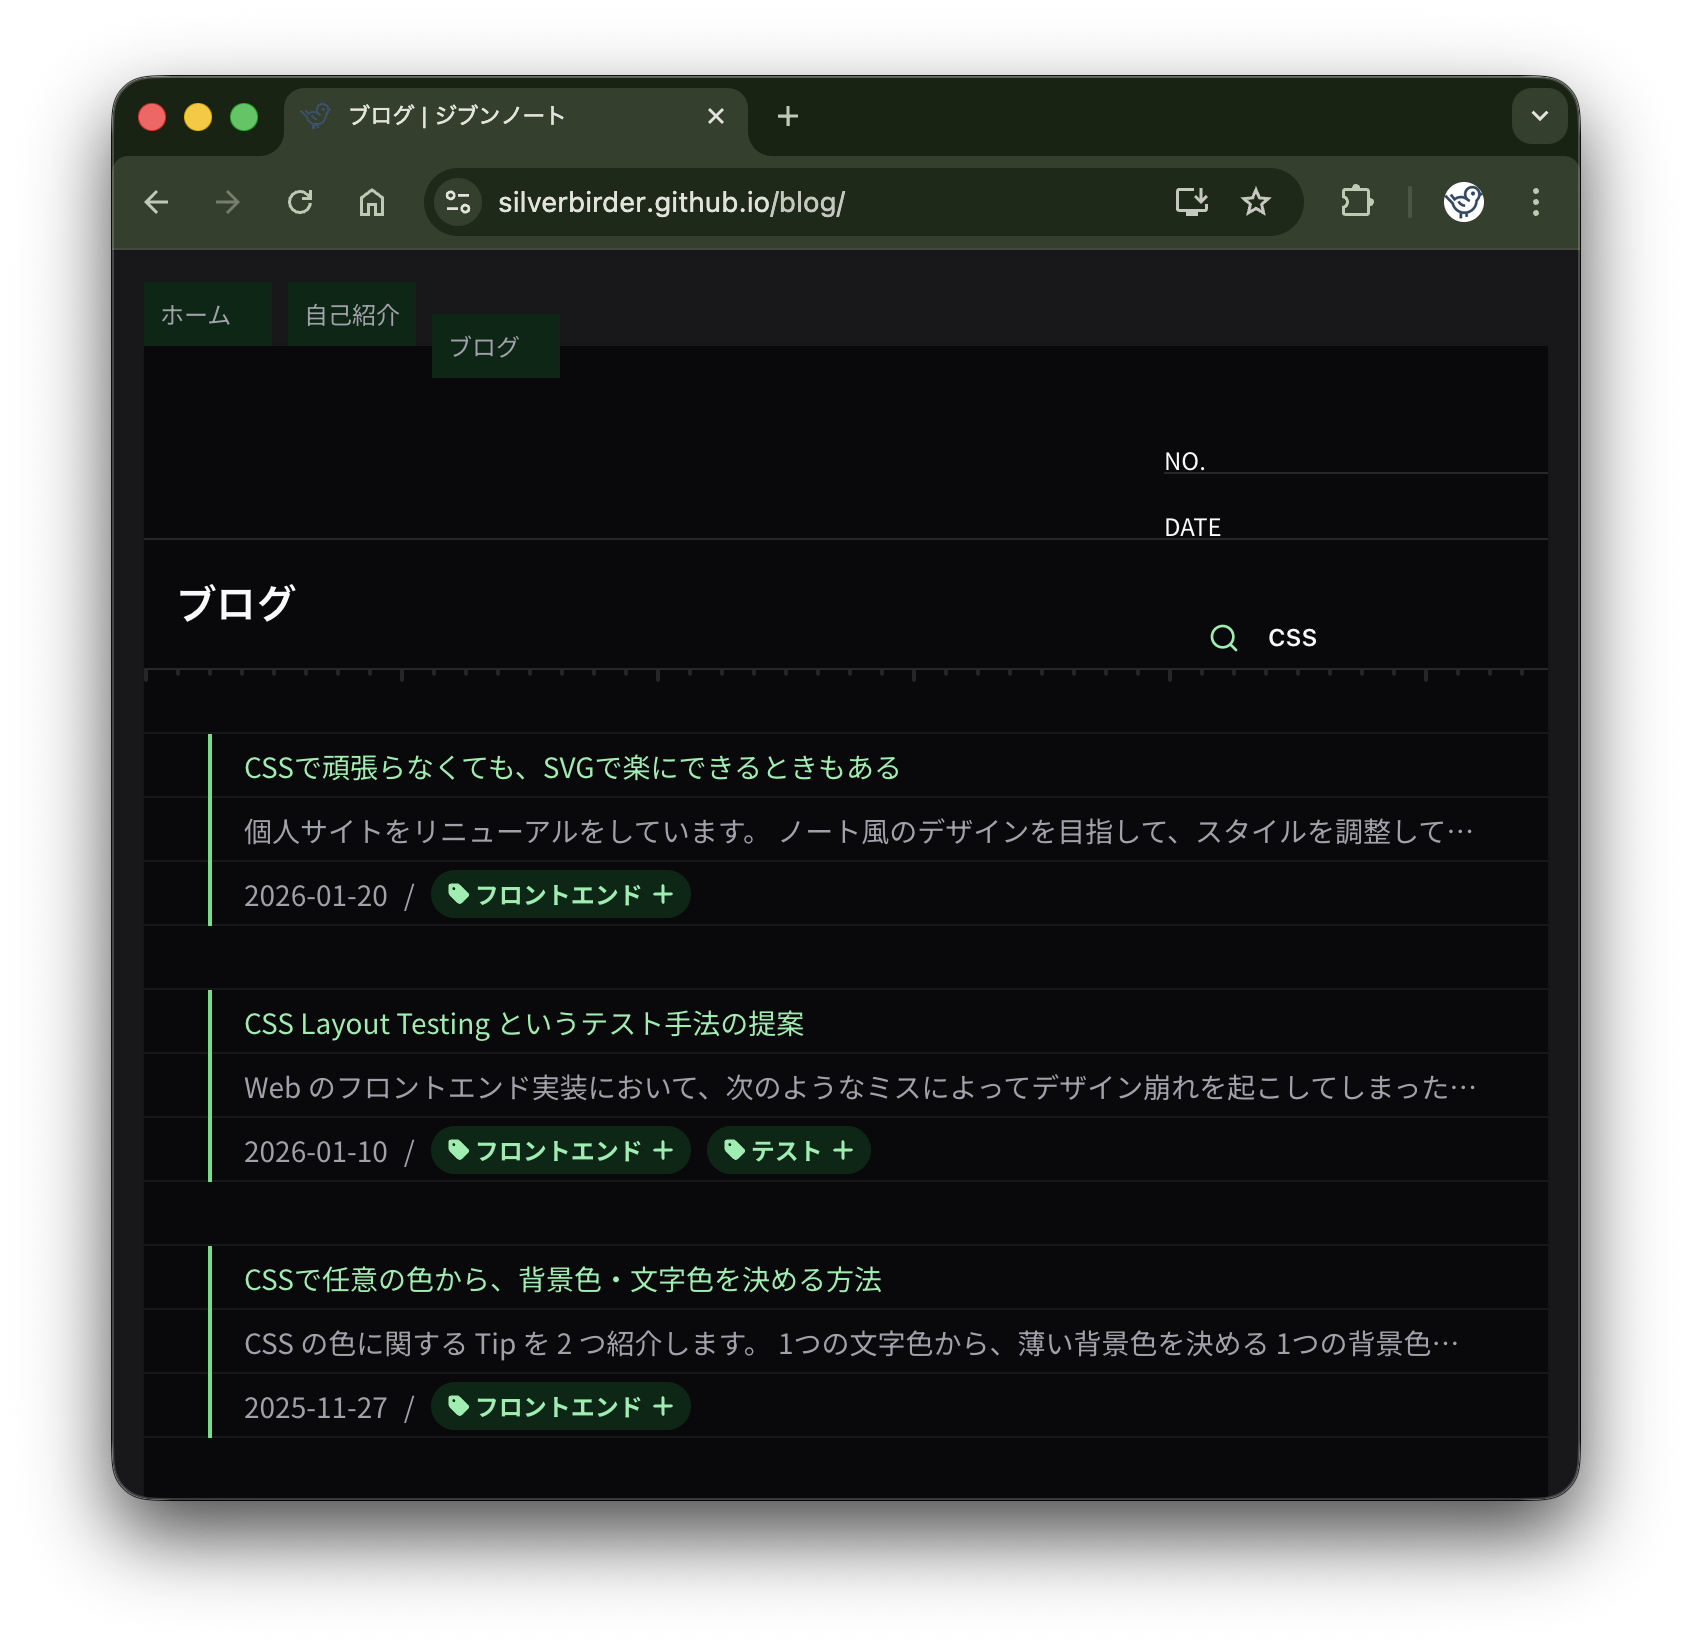Open the extensions puzzle-piece icon
Viewport: 1692px width, 1648px height.
pyautogui.click(x=1356, y=202)
